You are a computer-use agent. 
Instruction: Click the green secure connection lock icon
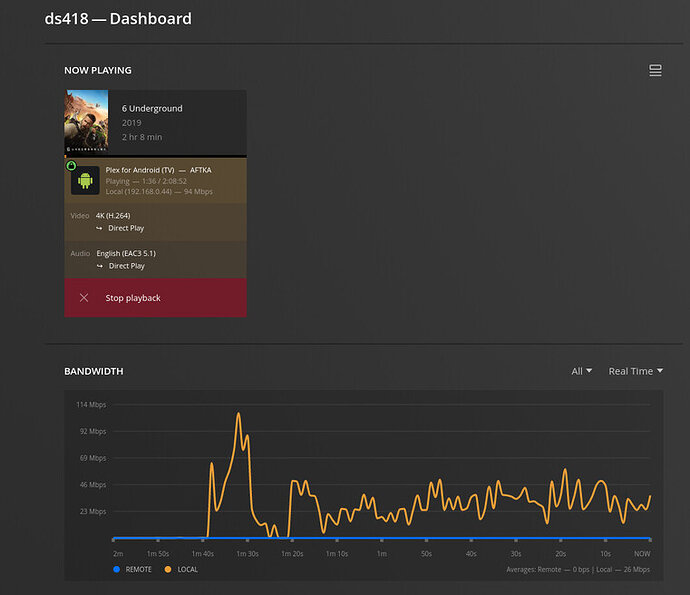pyautogui.click(x=71, y=165)
